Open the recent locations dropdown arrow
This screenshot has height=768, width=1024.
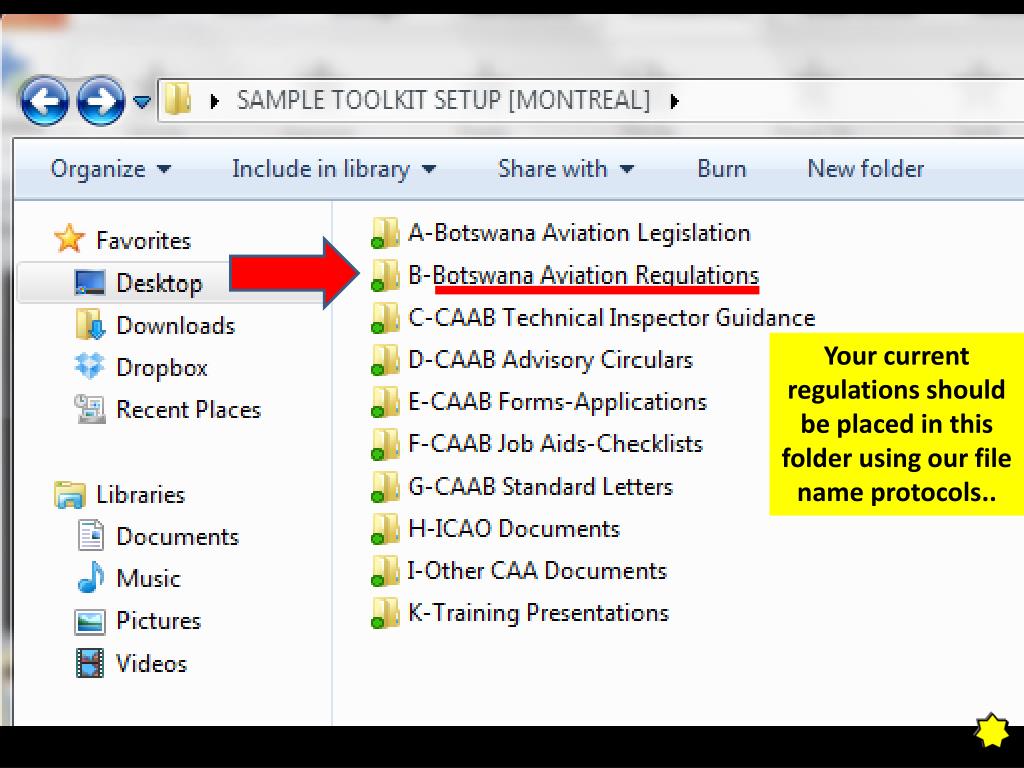[142, 102]
